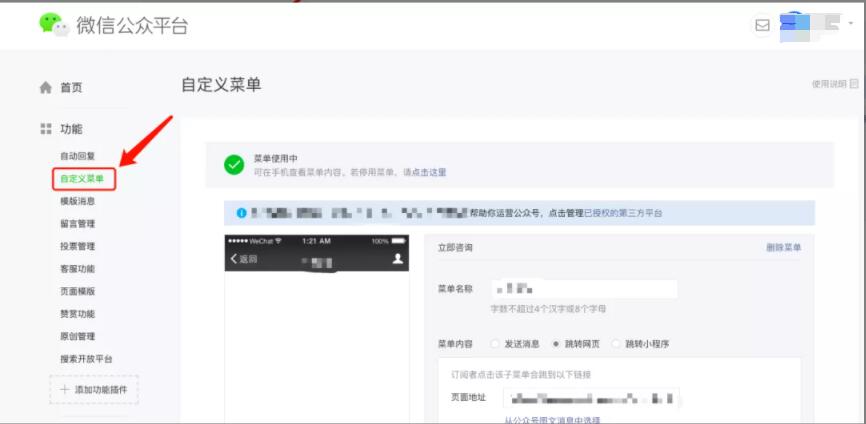
Task: Open the mail notification icon
Action: [763, 26]
